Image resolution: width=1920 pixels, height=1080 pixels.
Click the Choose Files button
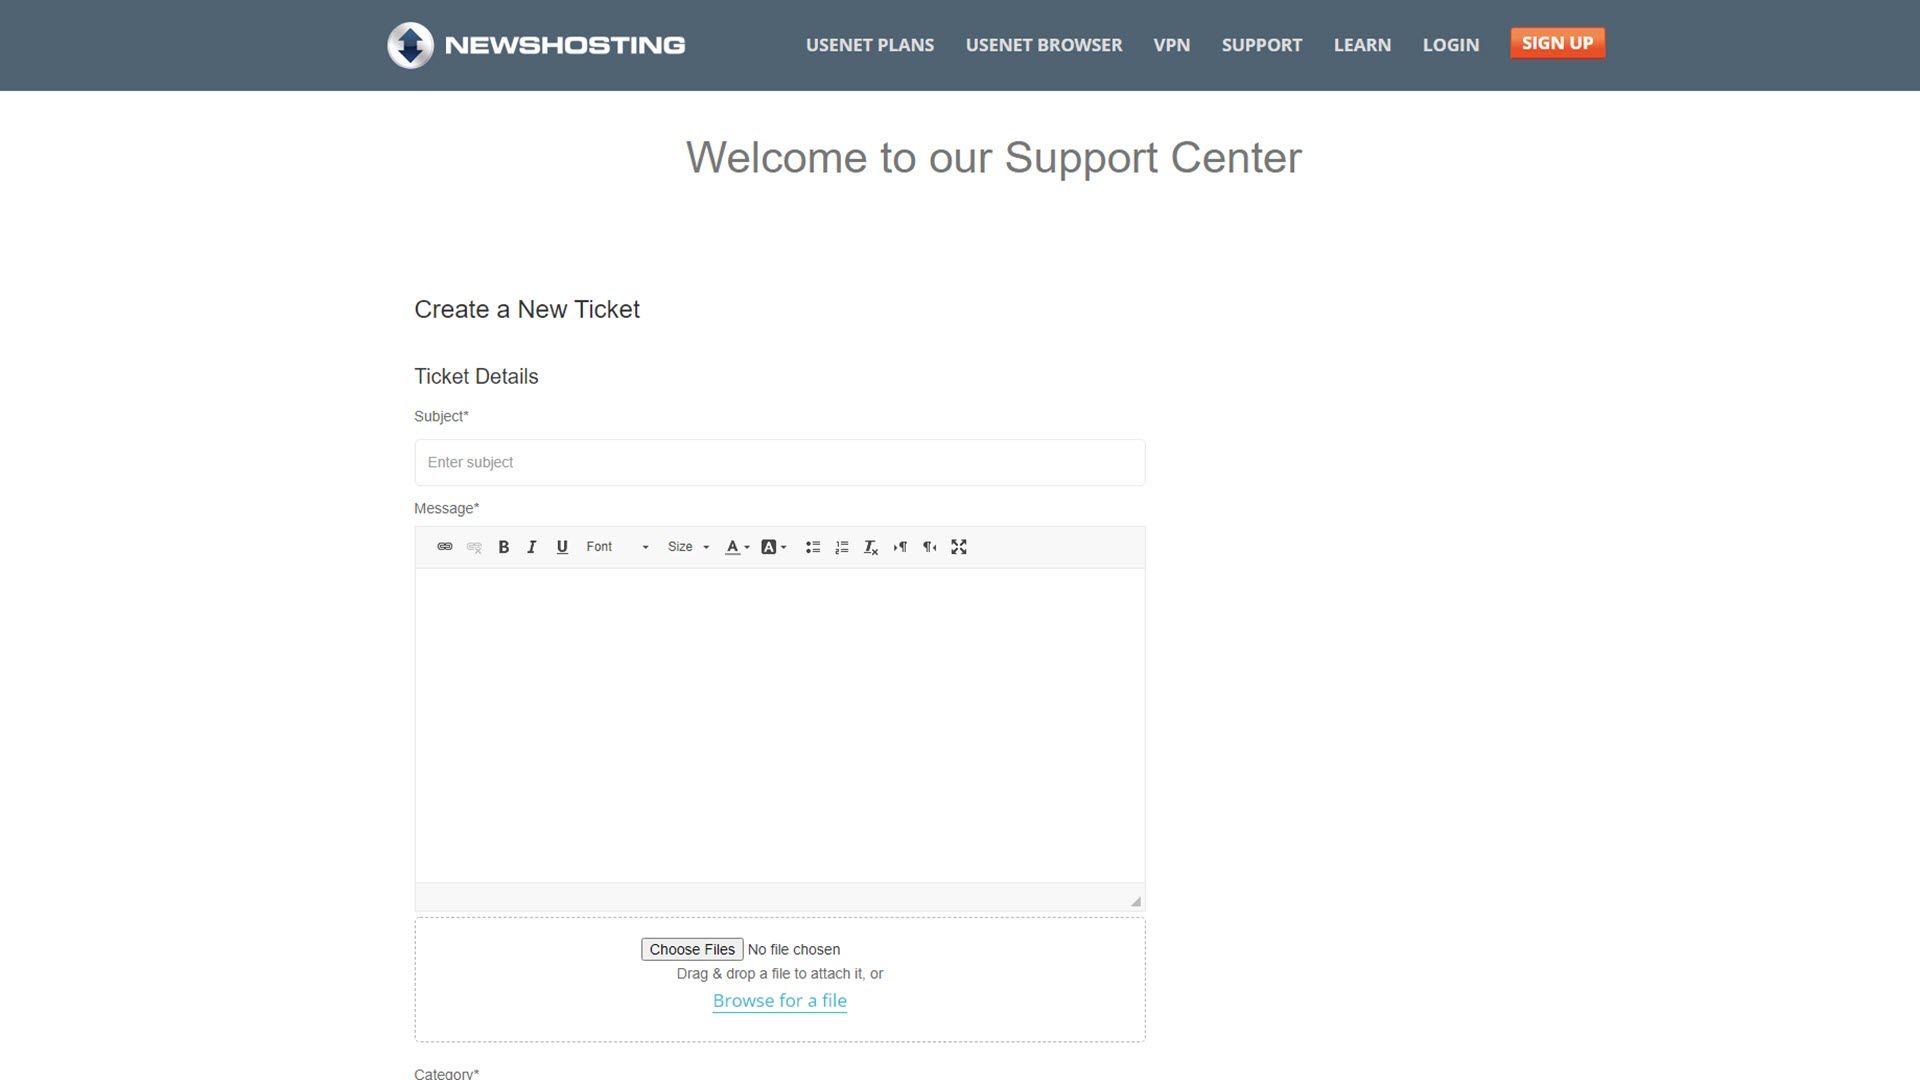(x=692, y=949)
